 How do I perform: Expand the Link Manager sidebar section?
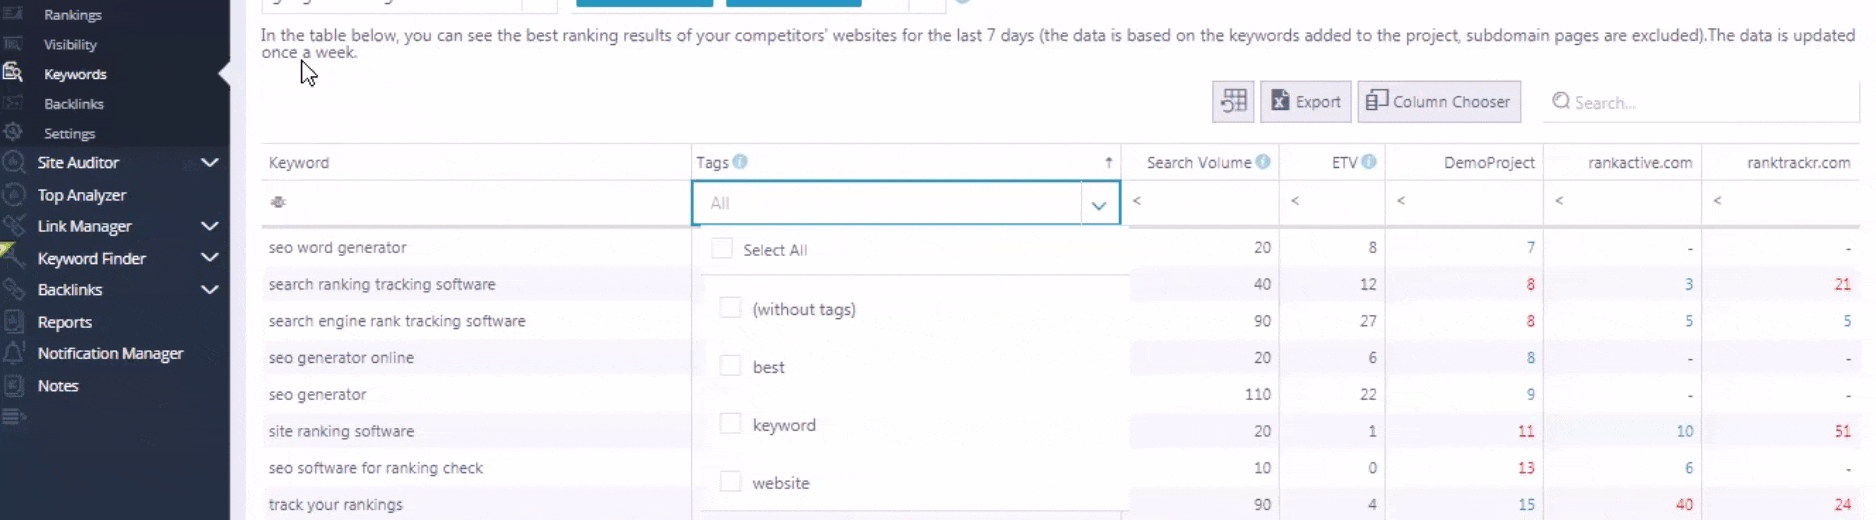(x=209, y=226)
